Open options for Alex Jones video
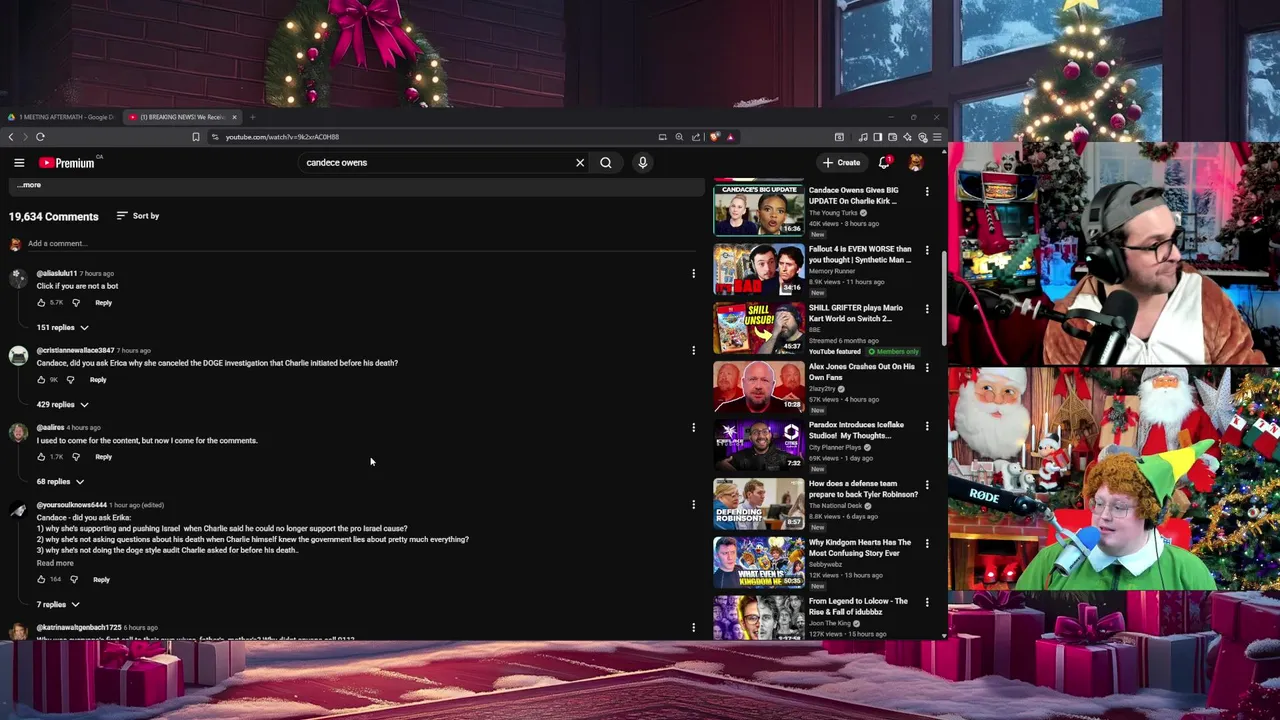Image resolution: width=1280 pixels, height=720 pixels. 927,367
